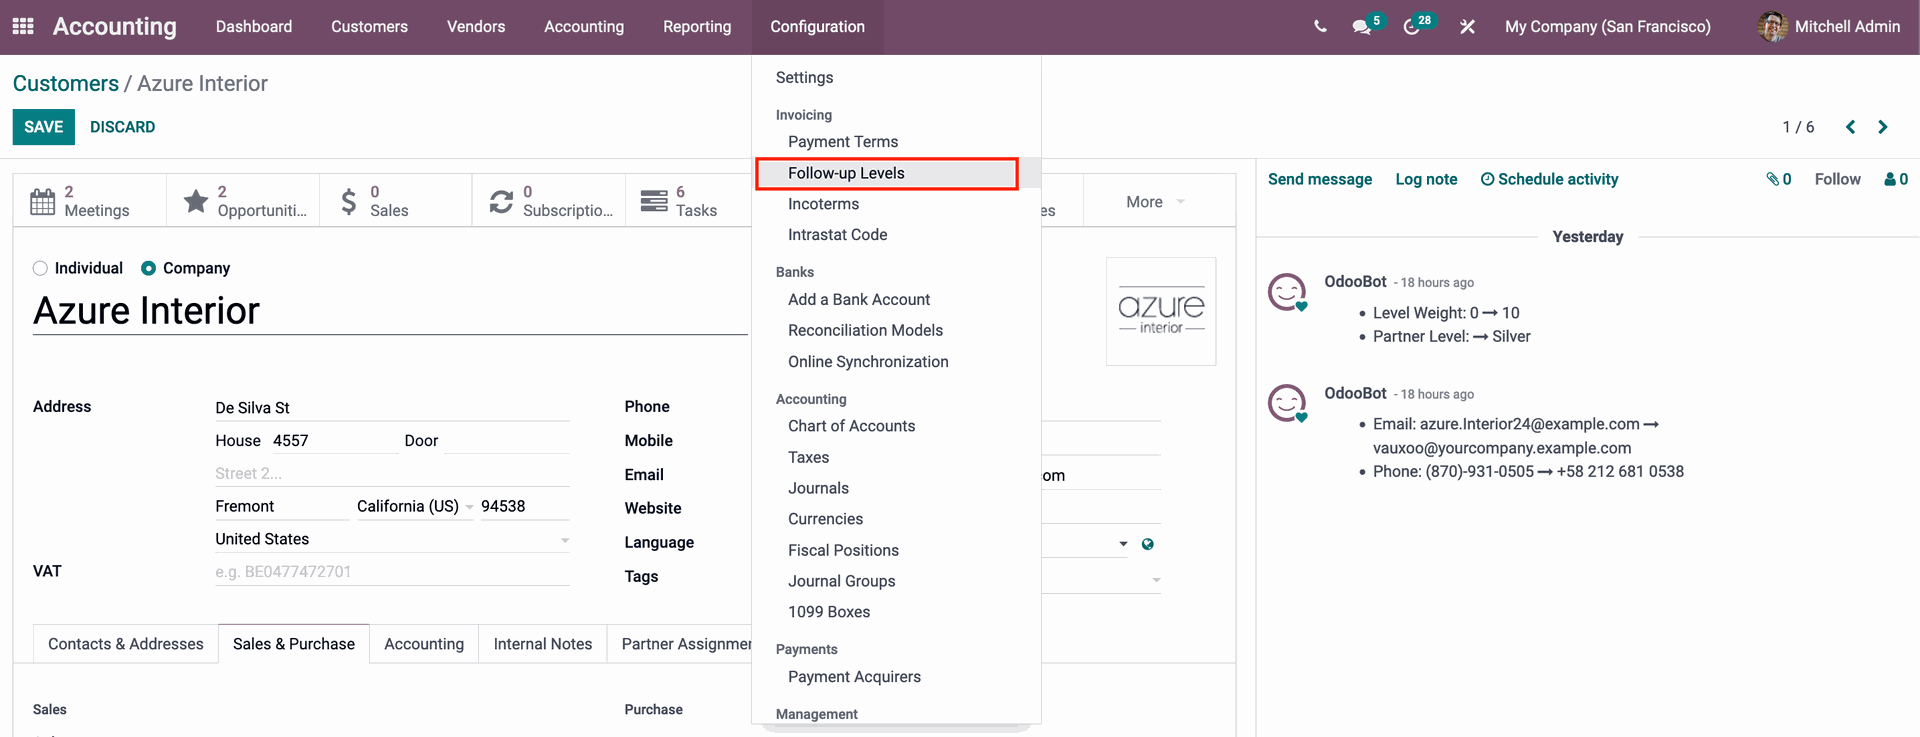Screen dimensions: 1920x737
Task: Click the language globe icon
Action: [1148, 544]
